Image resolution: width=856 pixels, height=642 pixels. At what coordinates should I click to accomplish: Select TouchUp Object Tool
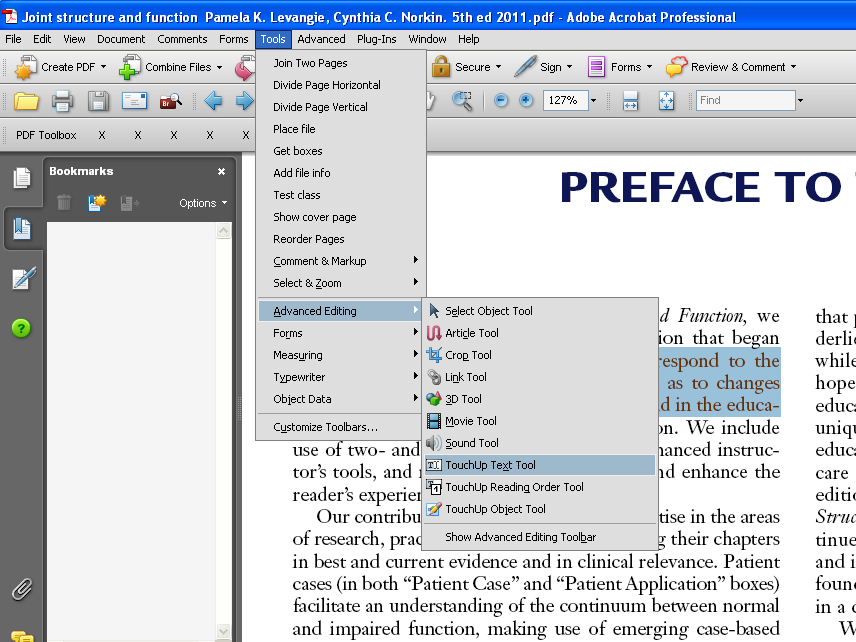(x=540, y=509)
